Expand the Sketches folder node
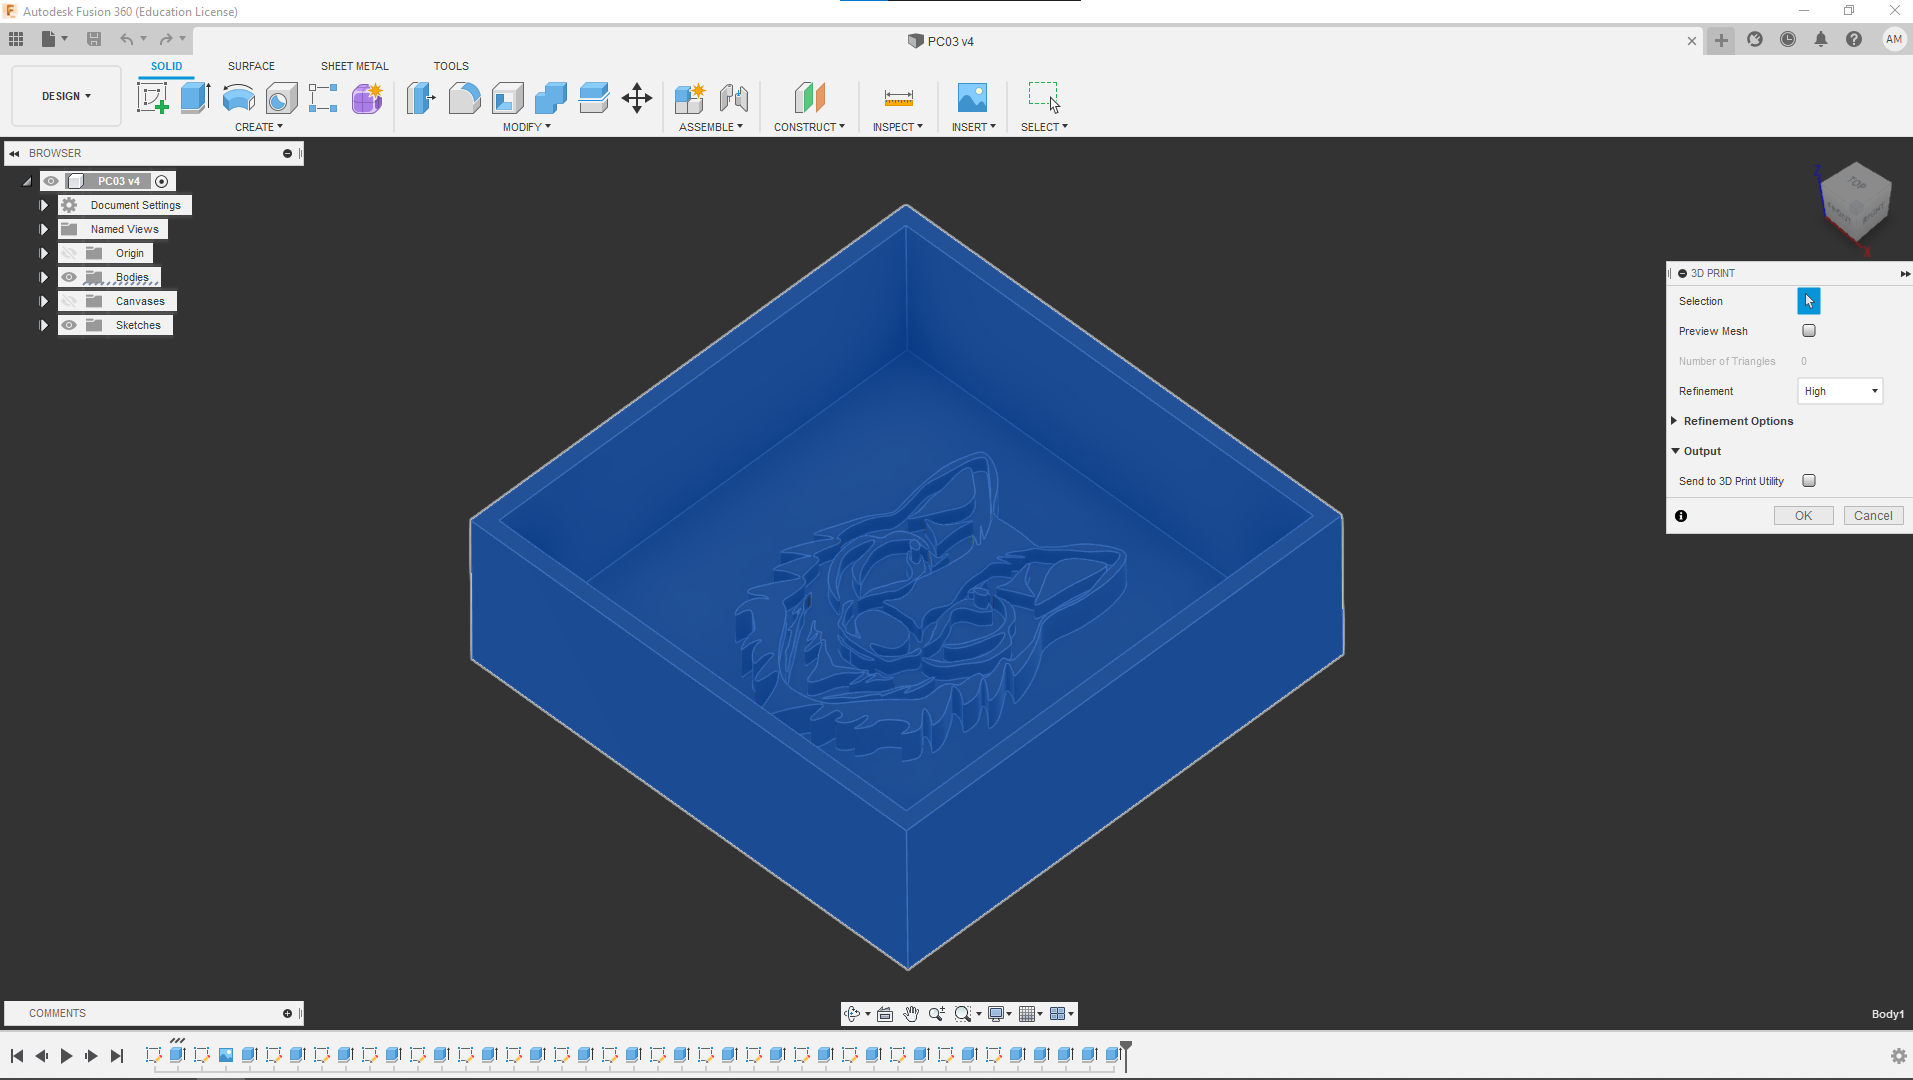The image size is (1913, 1080). point(44,325)
